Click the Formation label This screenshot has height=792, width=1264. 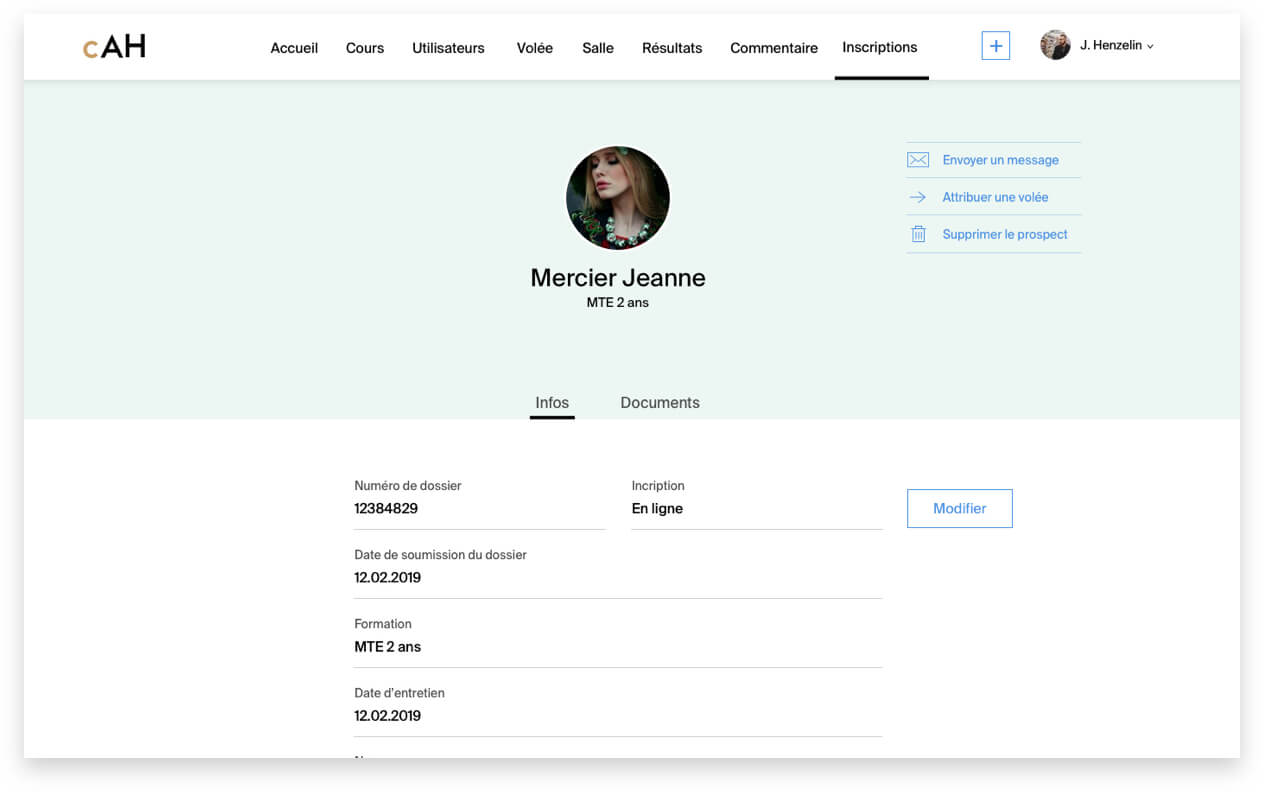point(383,624)
